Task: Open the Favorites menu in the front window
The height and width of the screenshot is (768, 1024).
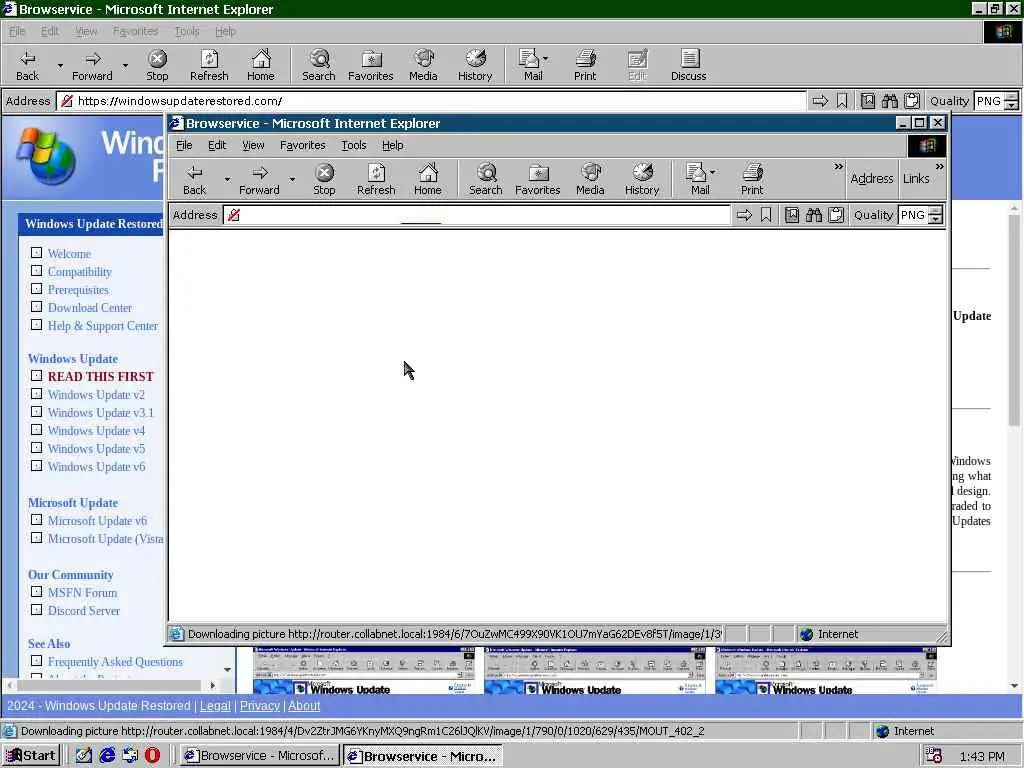Action: pyautogui.click(x=302, y=145)
